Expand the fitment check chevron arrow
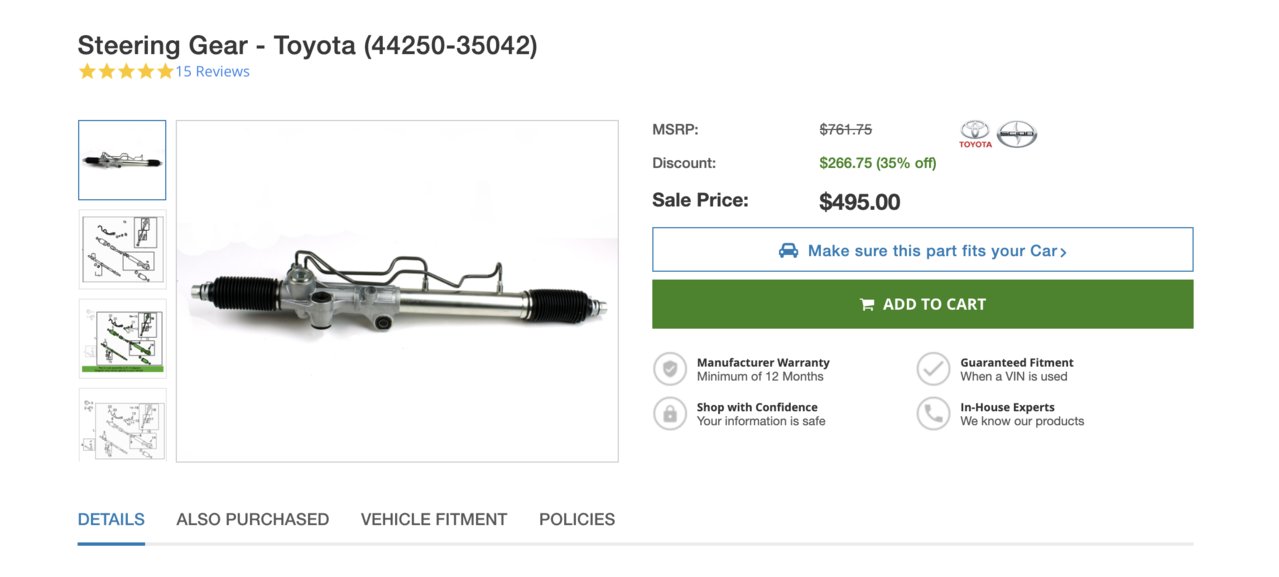Screen dimensions: 1279x577 coord(1063,252)
